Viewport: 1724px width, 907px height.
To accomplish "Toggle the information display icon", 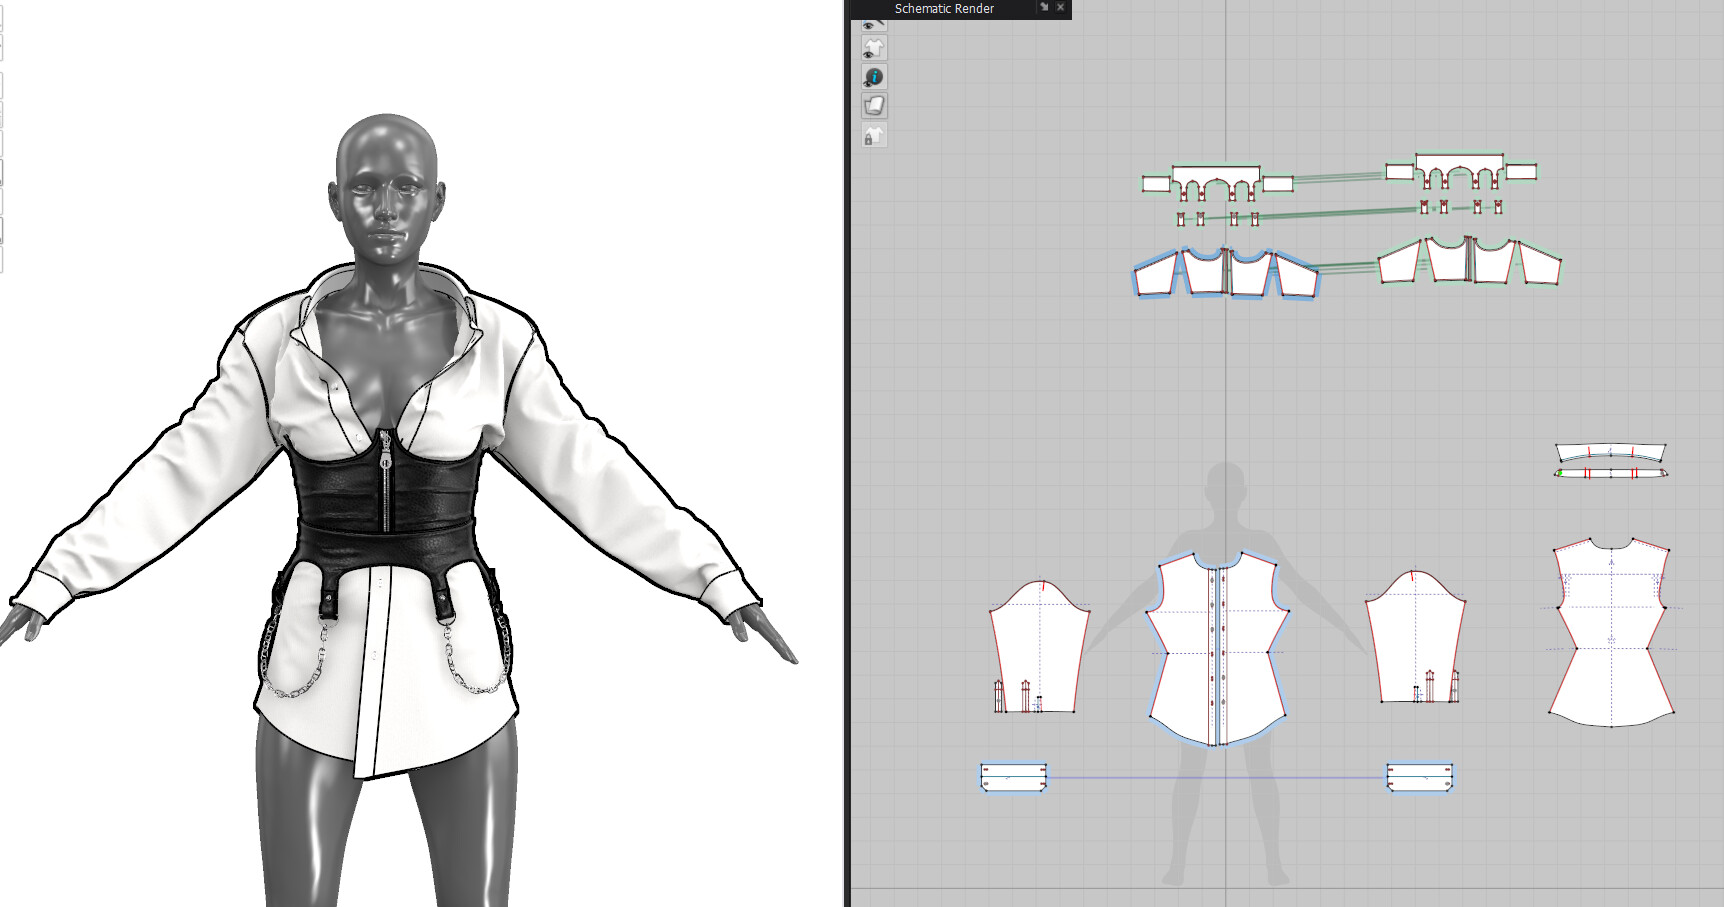I will pyautogui.click(x=874, y=76).
